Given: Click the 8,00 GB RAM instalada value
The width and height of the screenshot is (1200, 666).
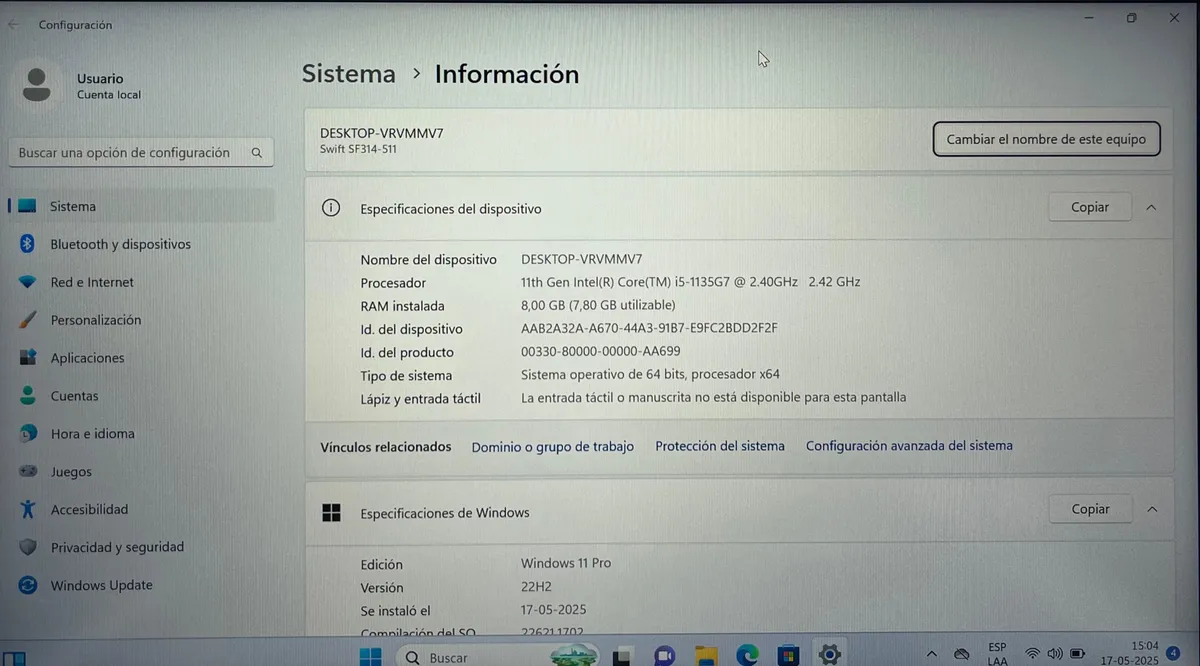Looking at the screenshot, I should [598, 305].
